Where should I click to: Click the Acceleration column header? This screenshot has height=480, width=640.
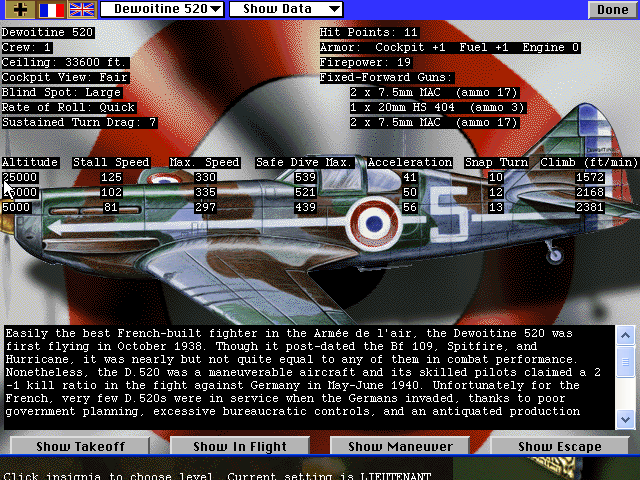(410, 162)
